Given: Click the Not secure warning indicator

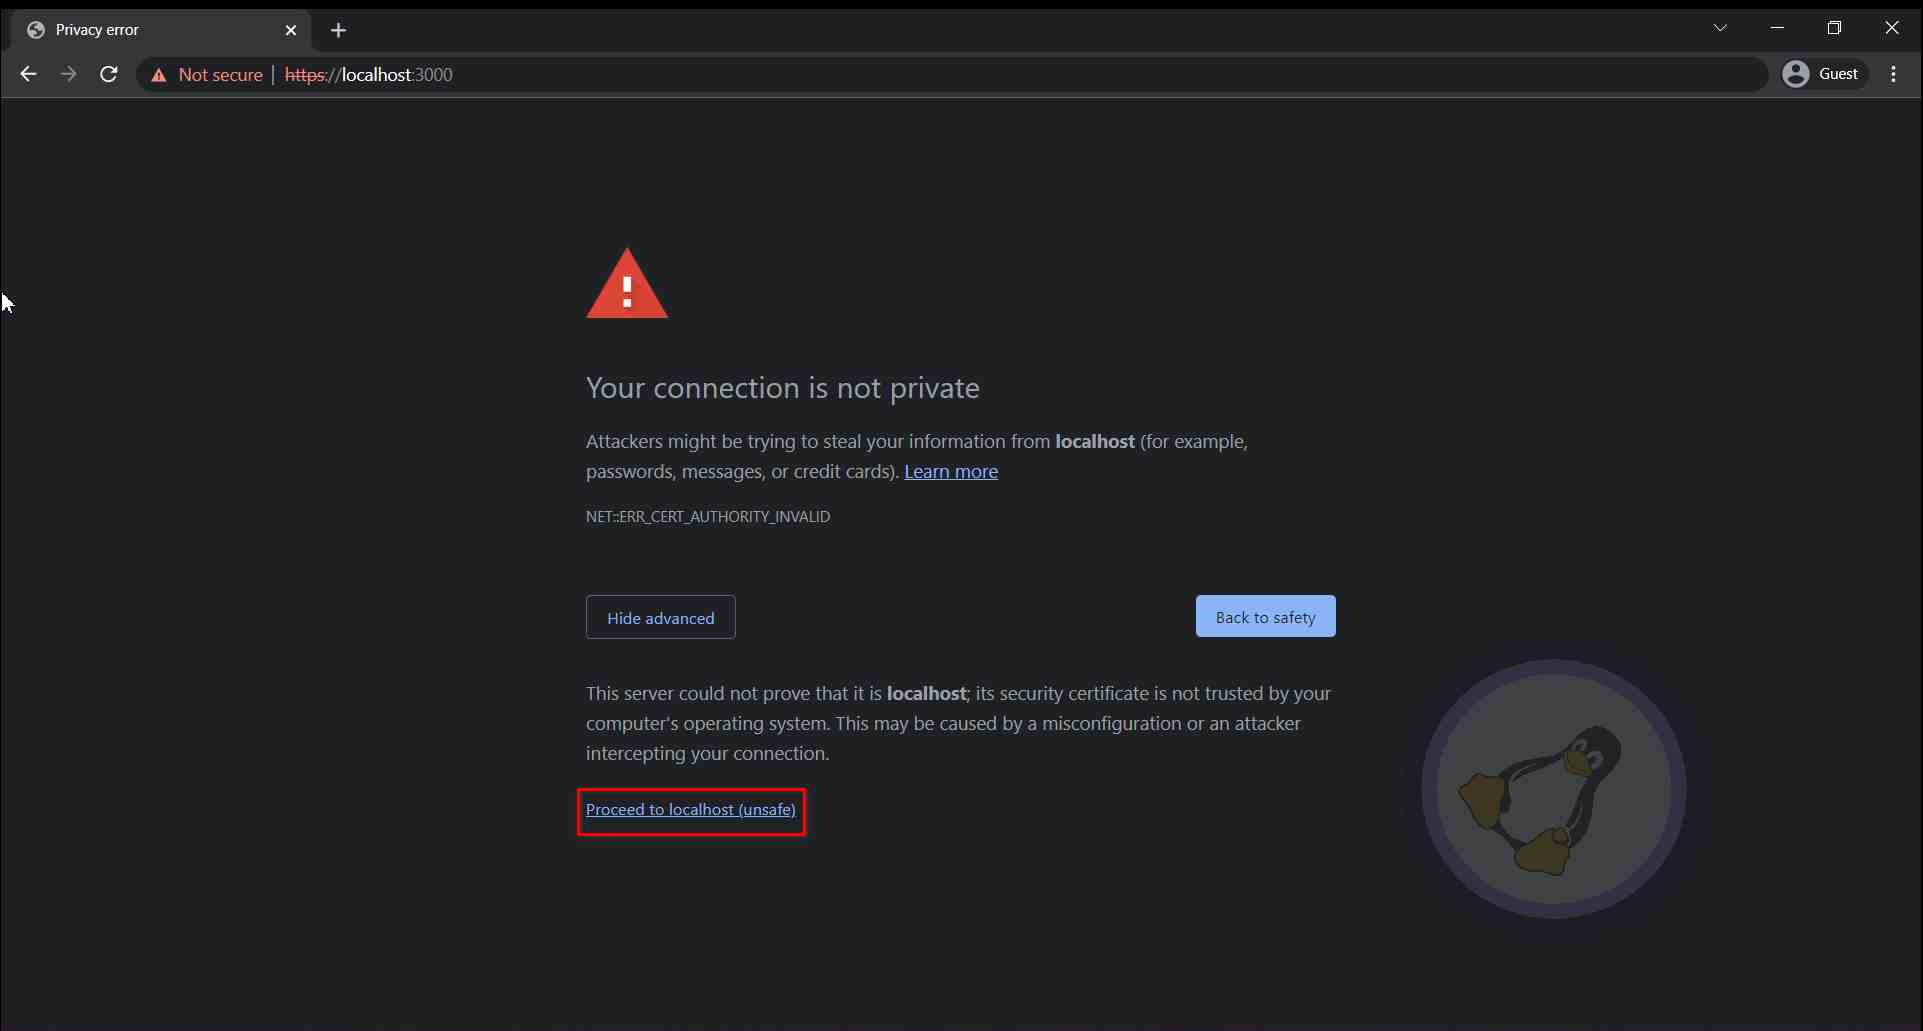Looking at the screenshot, I should tap(206, 75).
